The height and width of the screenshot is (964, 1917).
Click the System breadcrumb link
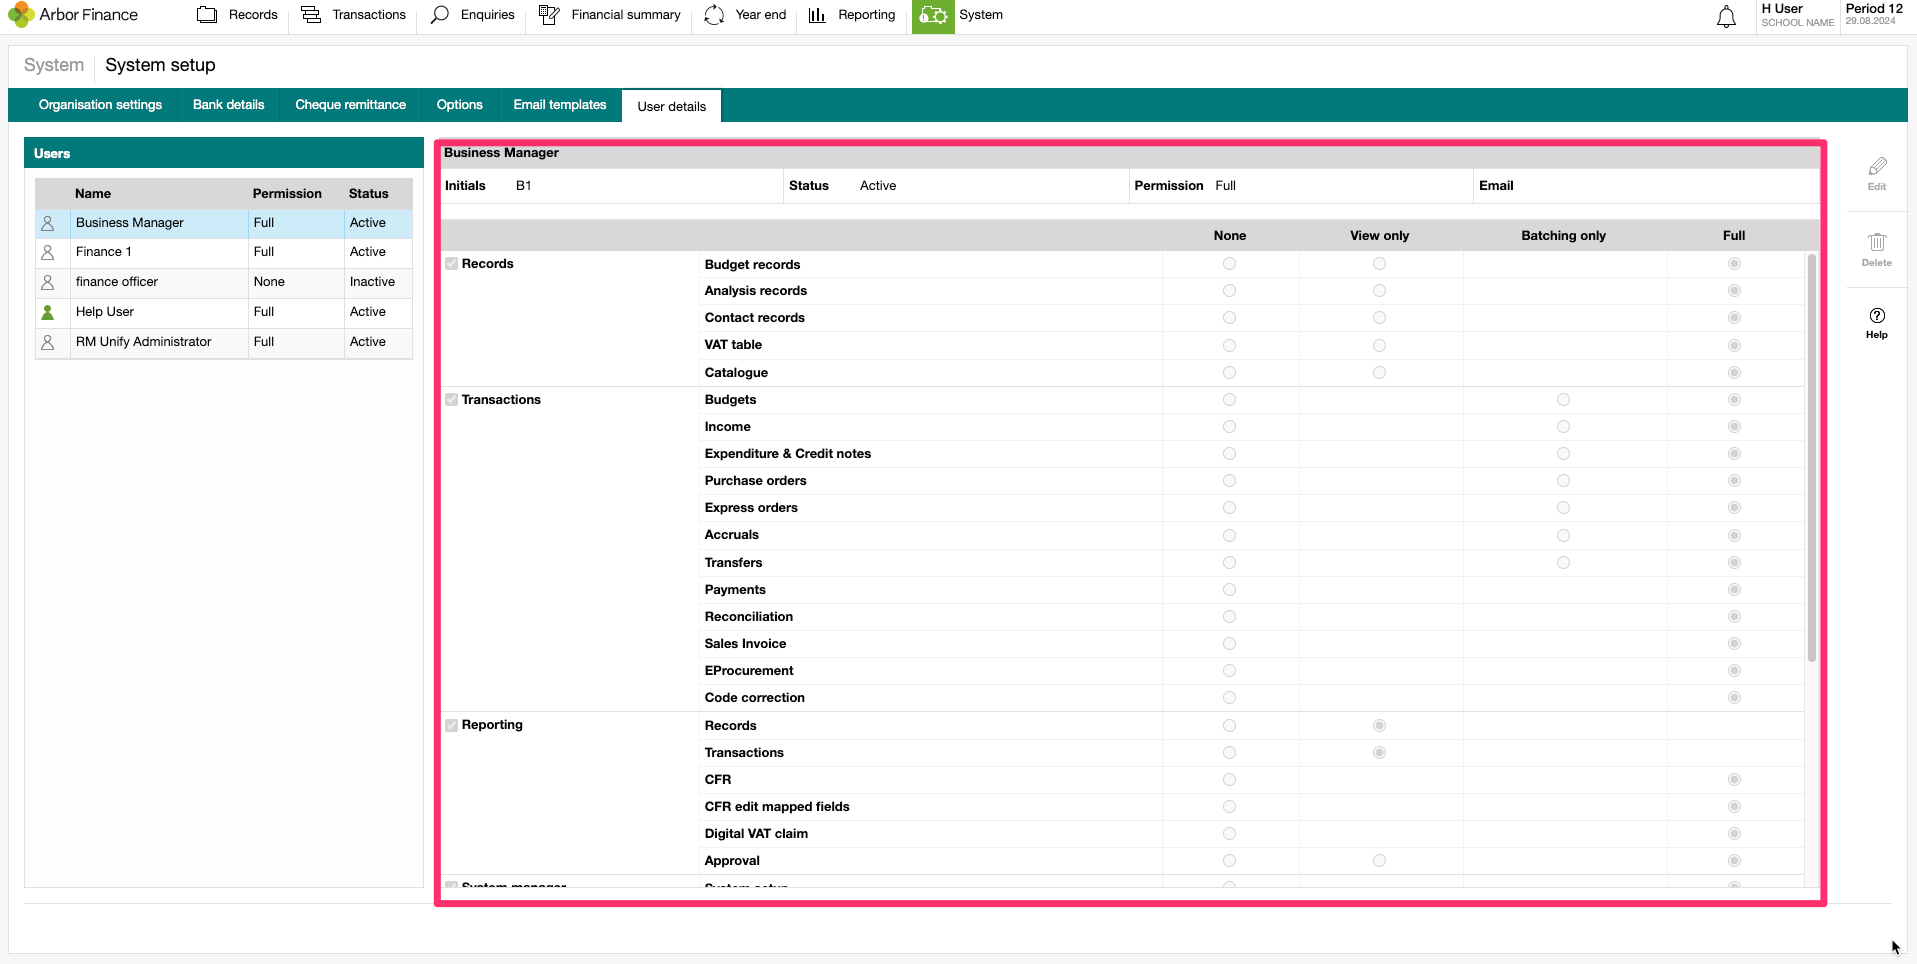[53, 65]
